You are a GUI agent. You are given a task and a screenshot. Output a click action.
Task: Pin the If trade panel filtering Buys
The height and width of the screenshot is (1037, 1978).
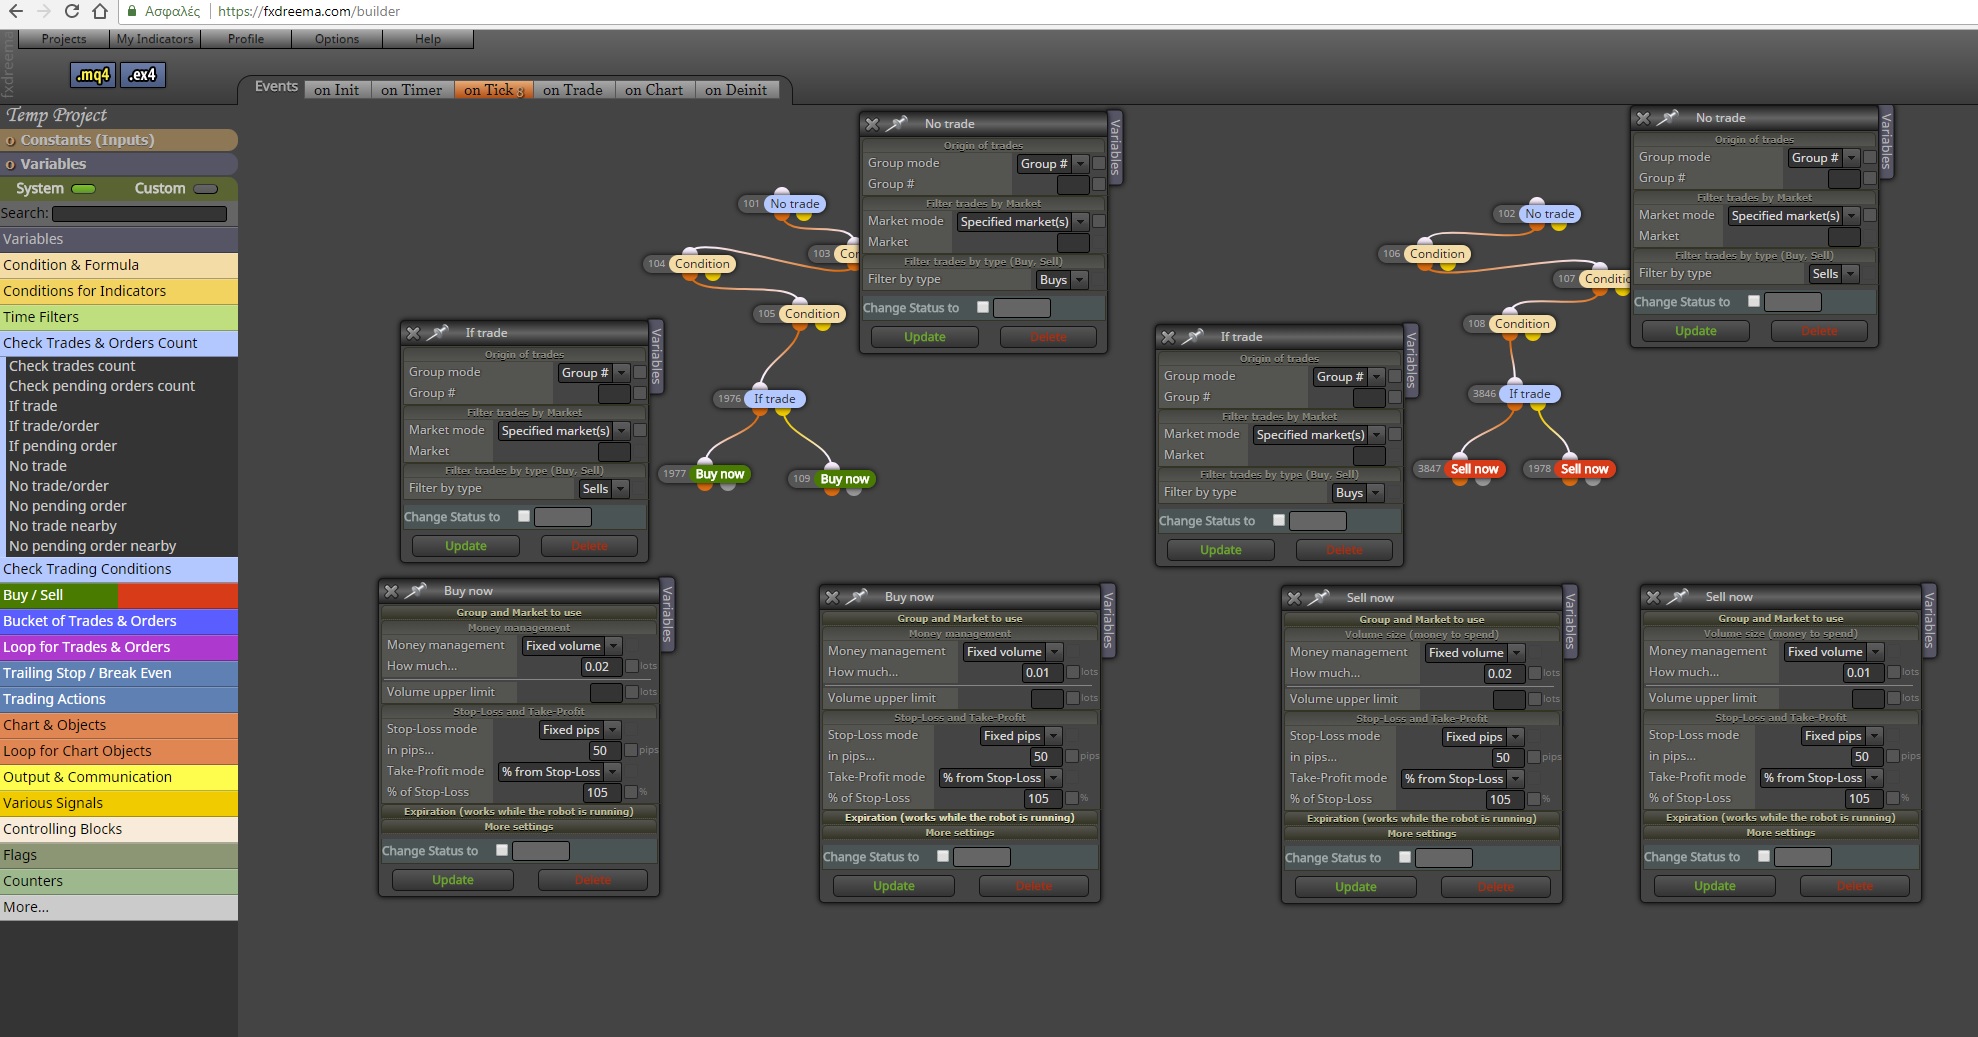click(x=1193, y=337)
